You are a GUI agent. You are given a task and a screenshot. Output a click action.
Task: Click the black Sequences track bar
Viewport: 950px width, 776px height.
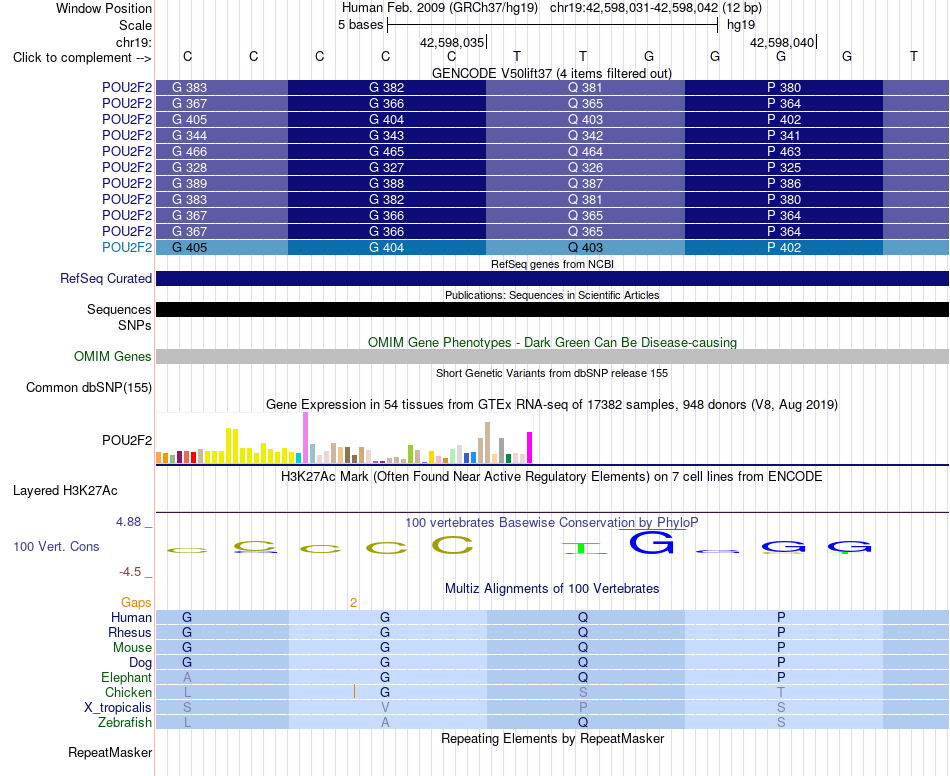tap(552, 309)
